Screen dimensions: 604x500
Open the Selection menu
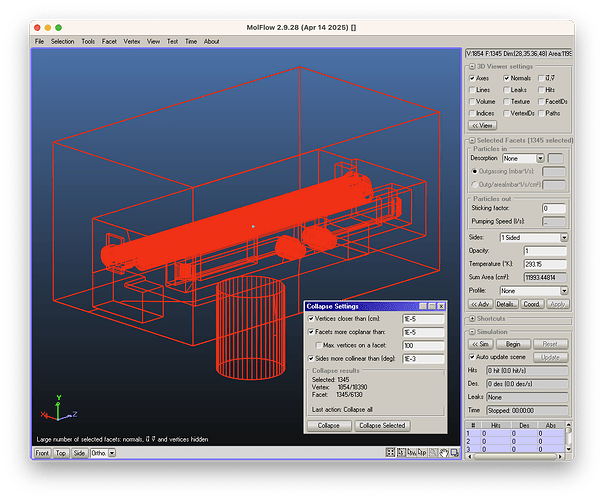pos(62,41)
